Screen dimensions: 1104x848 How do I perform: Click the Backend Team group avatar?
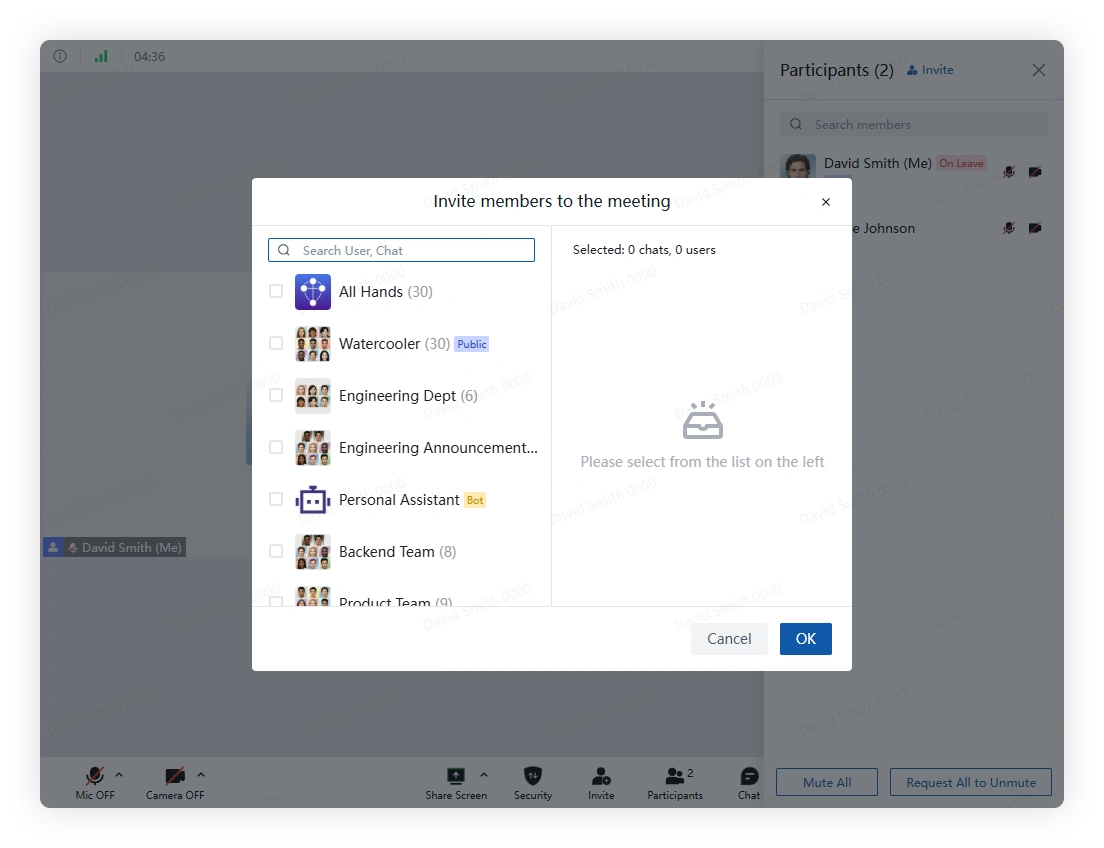click(313, 552)
